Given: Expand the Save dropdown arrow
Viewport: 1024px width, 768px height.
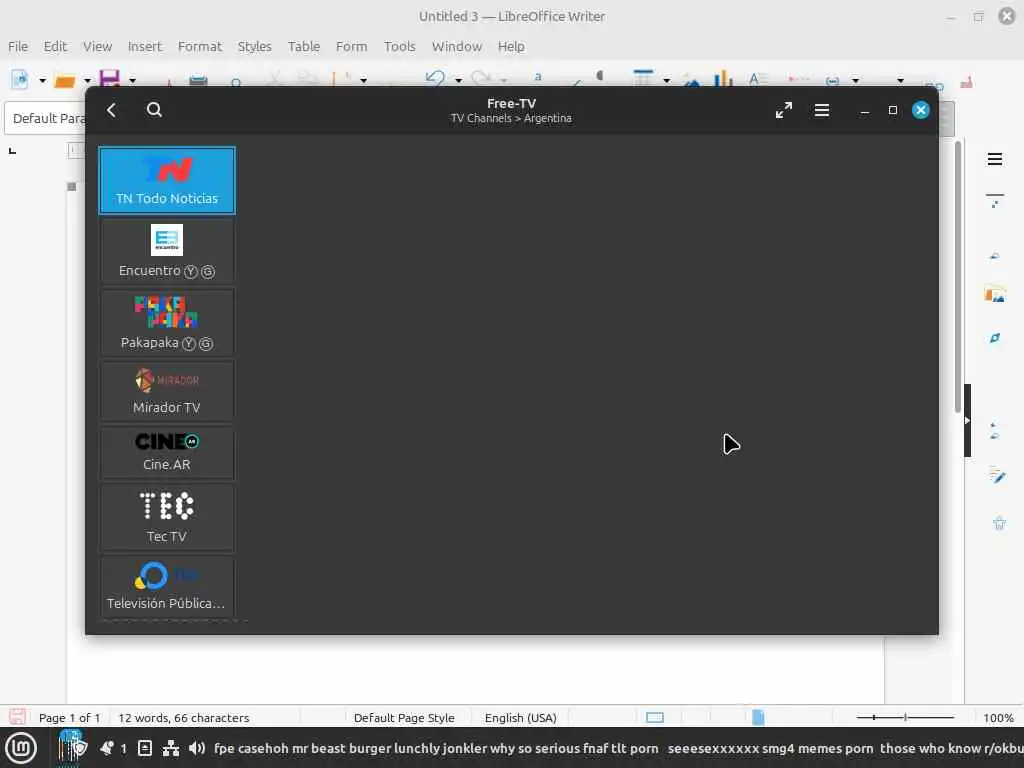Looking at the screenshot, I should tap(133, 80).
